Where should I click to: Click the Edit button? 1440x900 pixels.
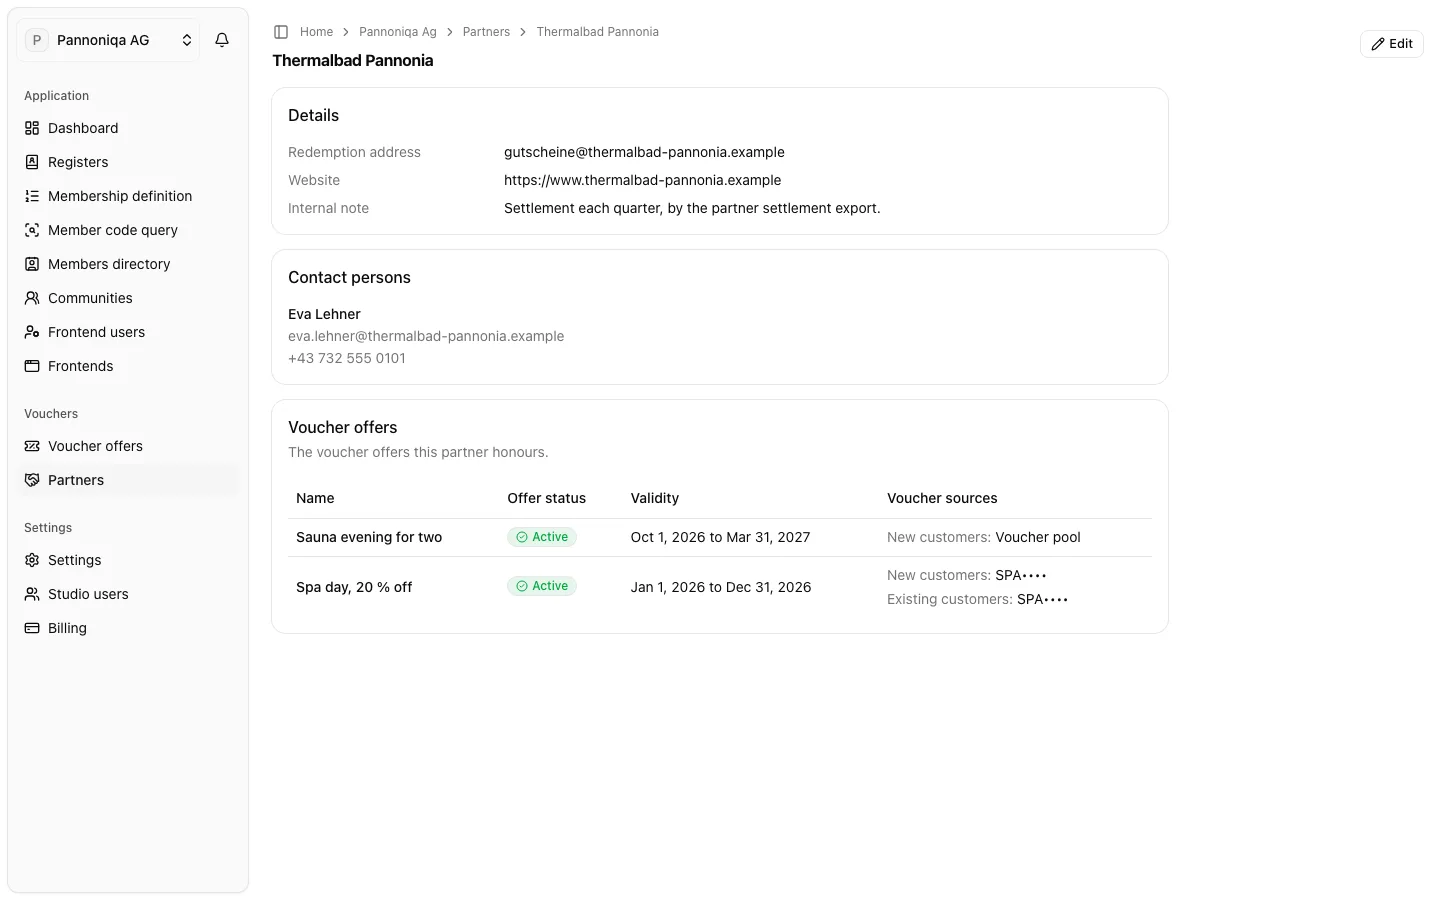1391,44
